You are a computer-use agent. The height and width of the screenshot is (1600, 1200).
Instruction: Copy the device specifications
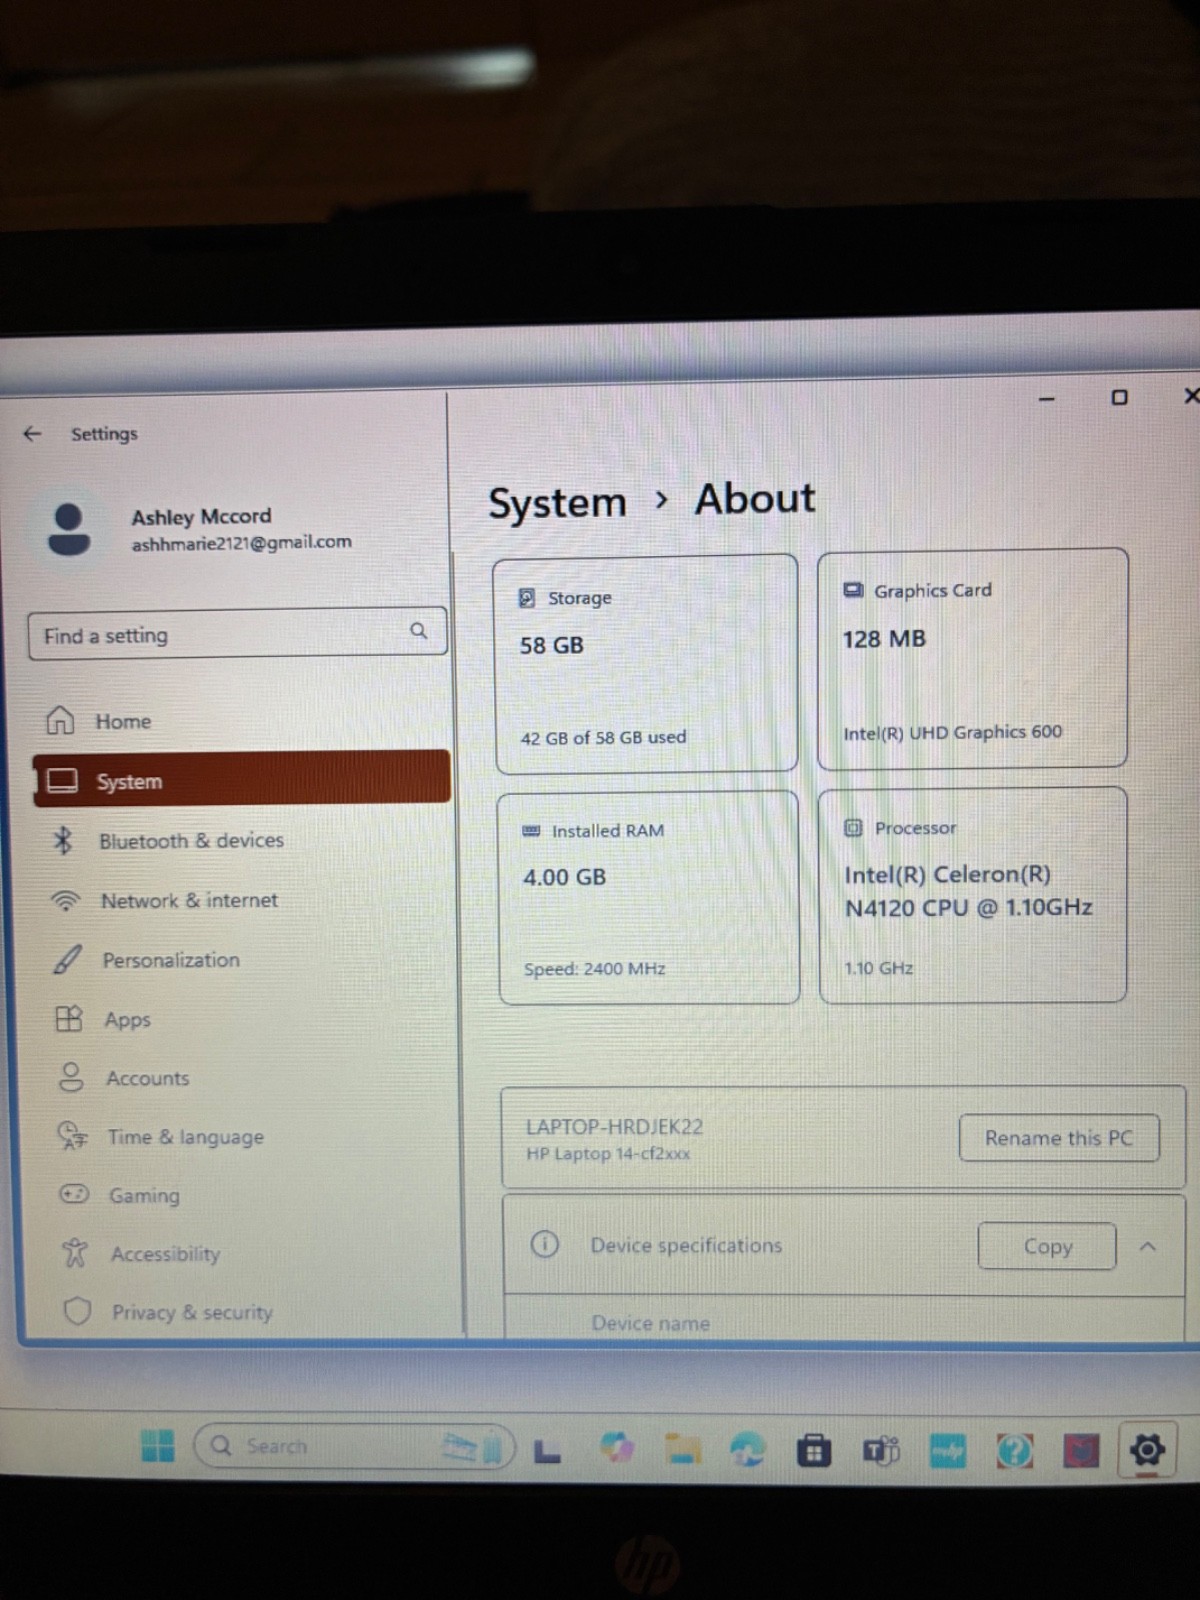1047,1246
